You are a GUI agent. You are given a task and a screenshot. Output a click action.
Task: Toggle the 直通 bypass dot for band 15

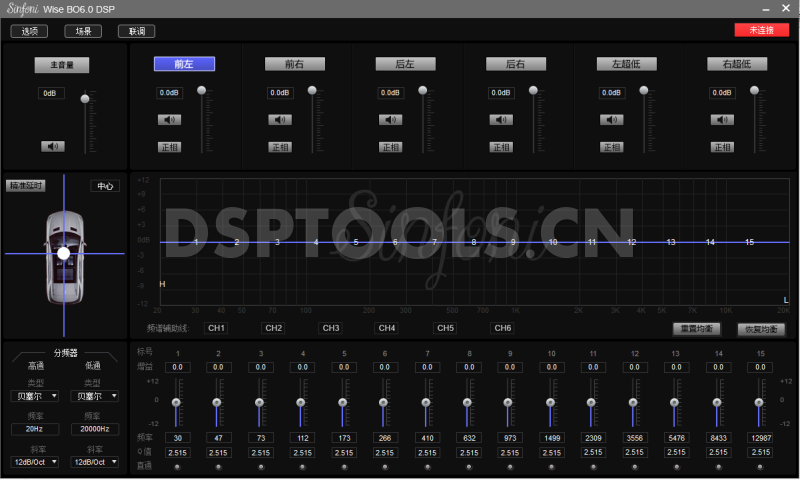point(760,467)
